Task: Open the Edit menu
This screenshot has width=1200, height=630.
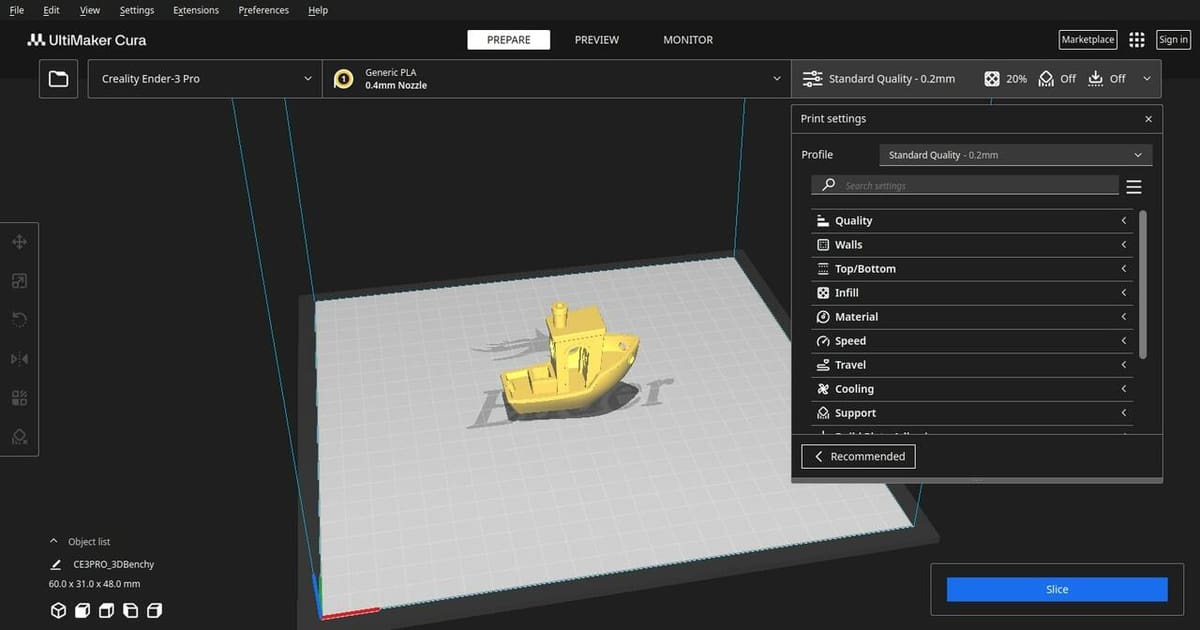Action: coord(52,10)
